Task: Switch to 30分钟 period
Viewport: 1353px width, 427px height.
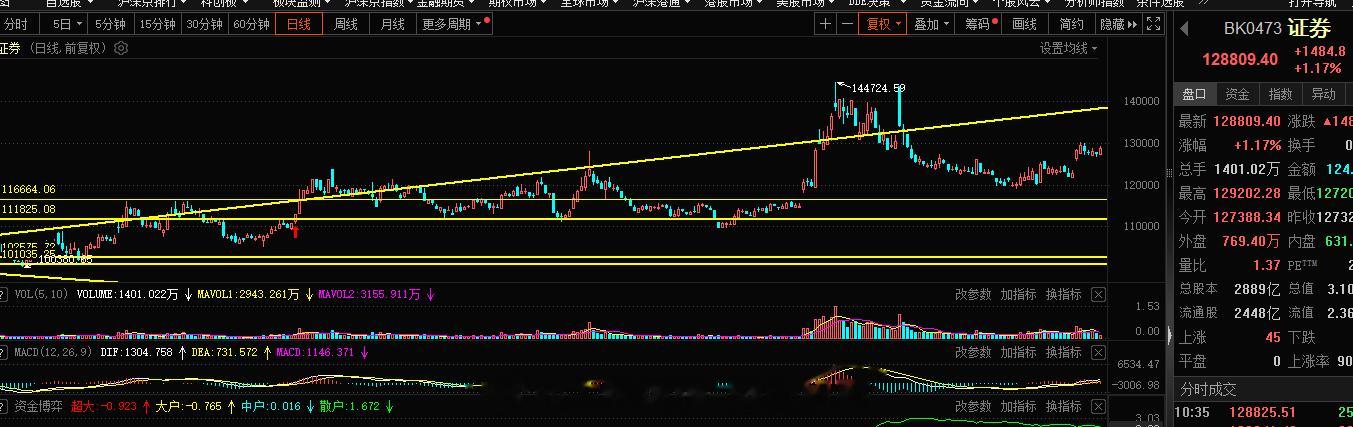Action: click(x=205, y=24)
